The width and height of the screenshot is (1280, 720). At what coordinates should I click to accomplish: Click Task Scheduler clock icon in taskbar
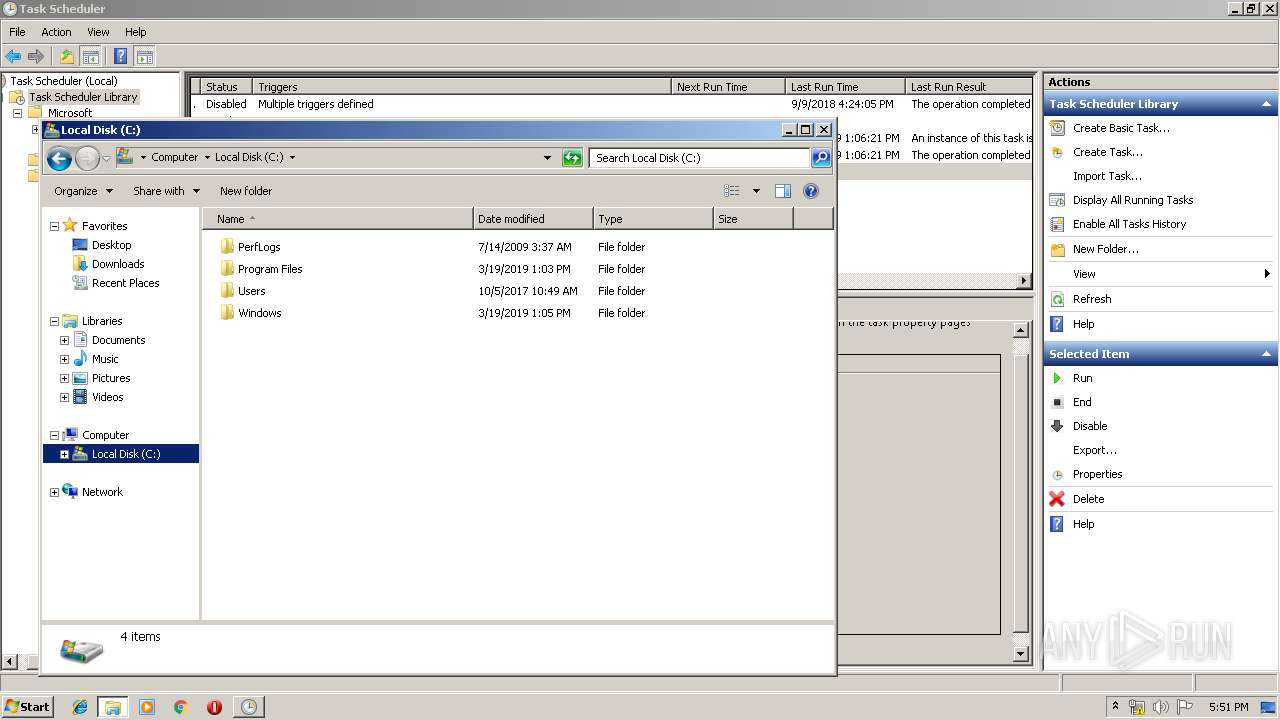pyautogui.click(x=248, y=707)
